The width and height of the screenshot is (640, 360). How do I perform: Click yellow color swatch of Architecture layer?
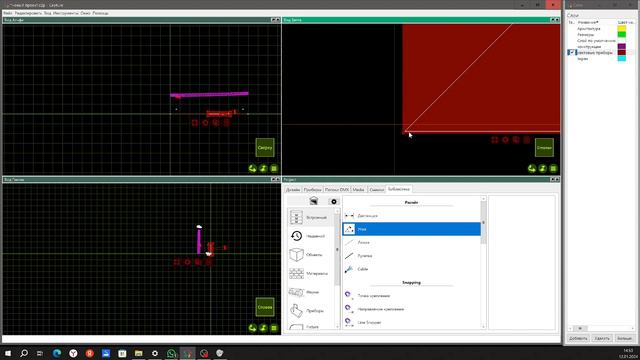[622, 29]
